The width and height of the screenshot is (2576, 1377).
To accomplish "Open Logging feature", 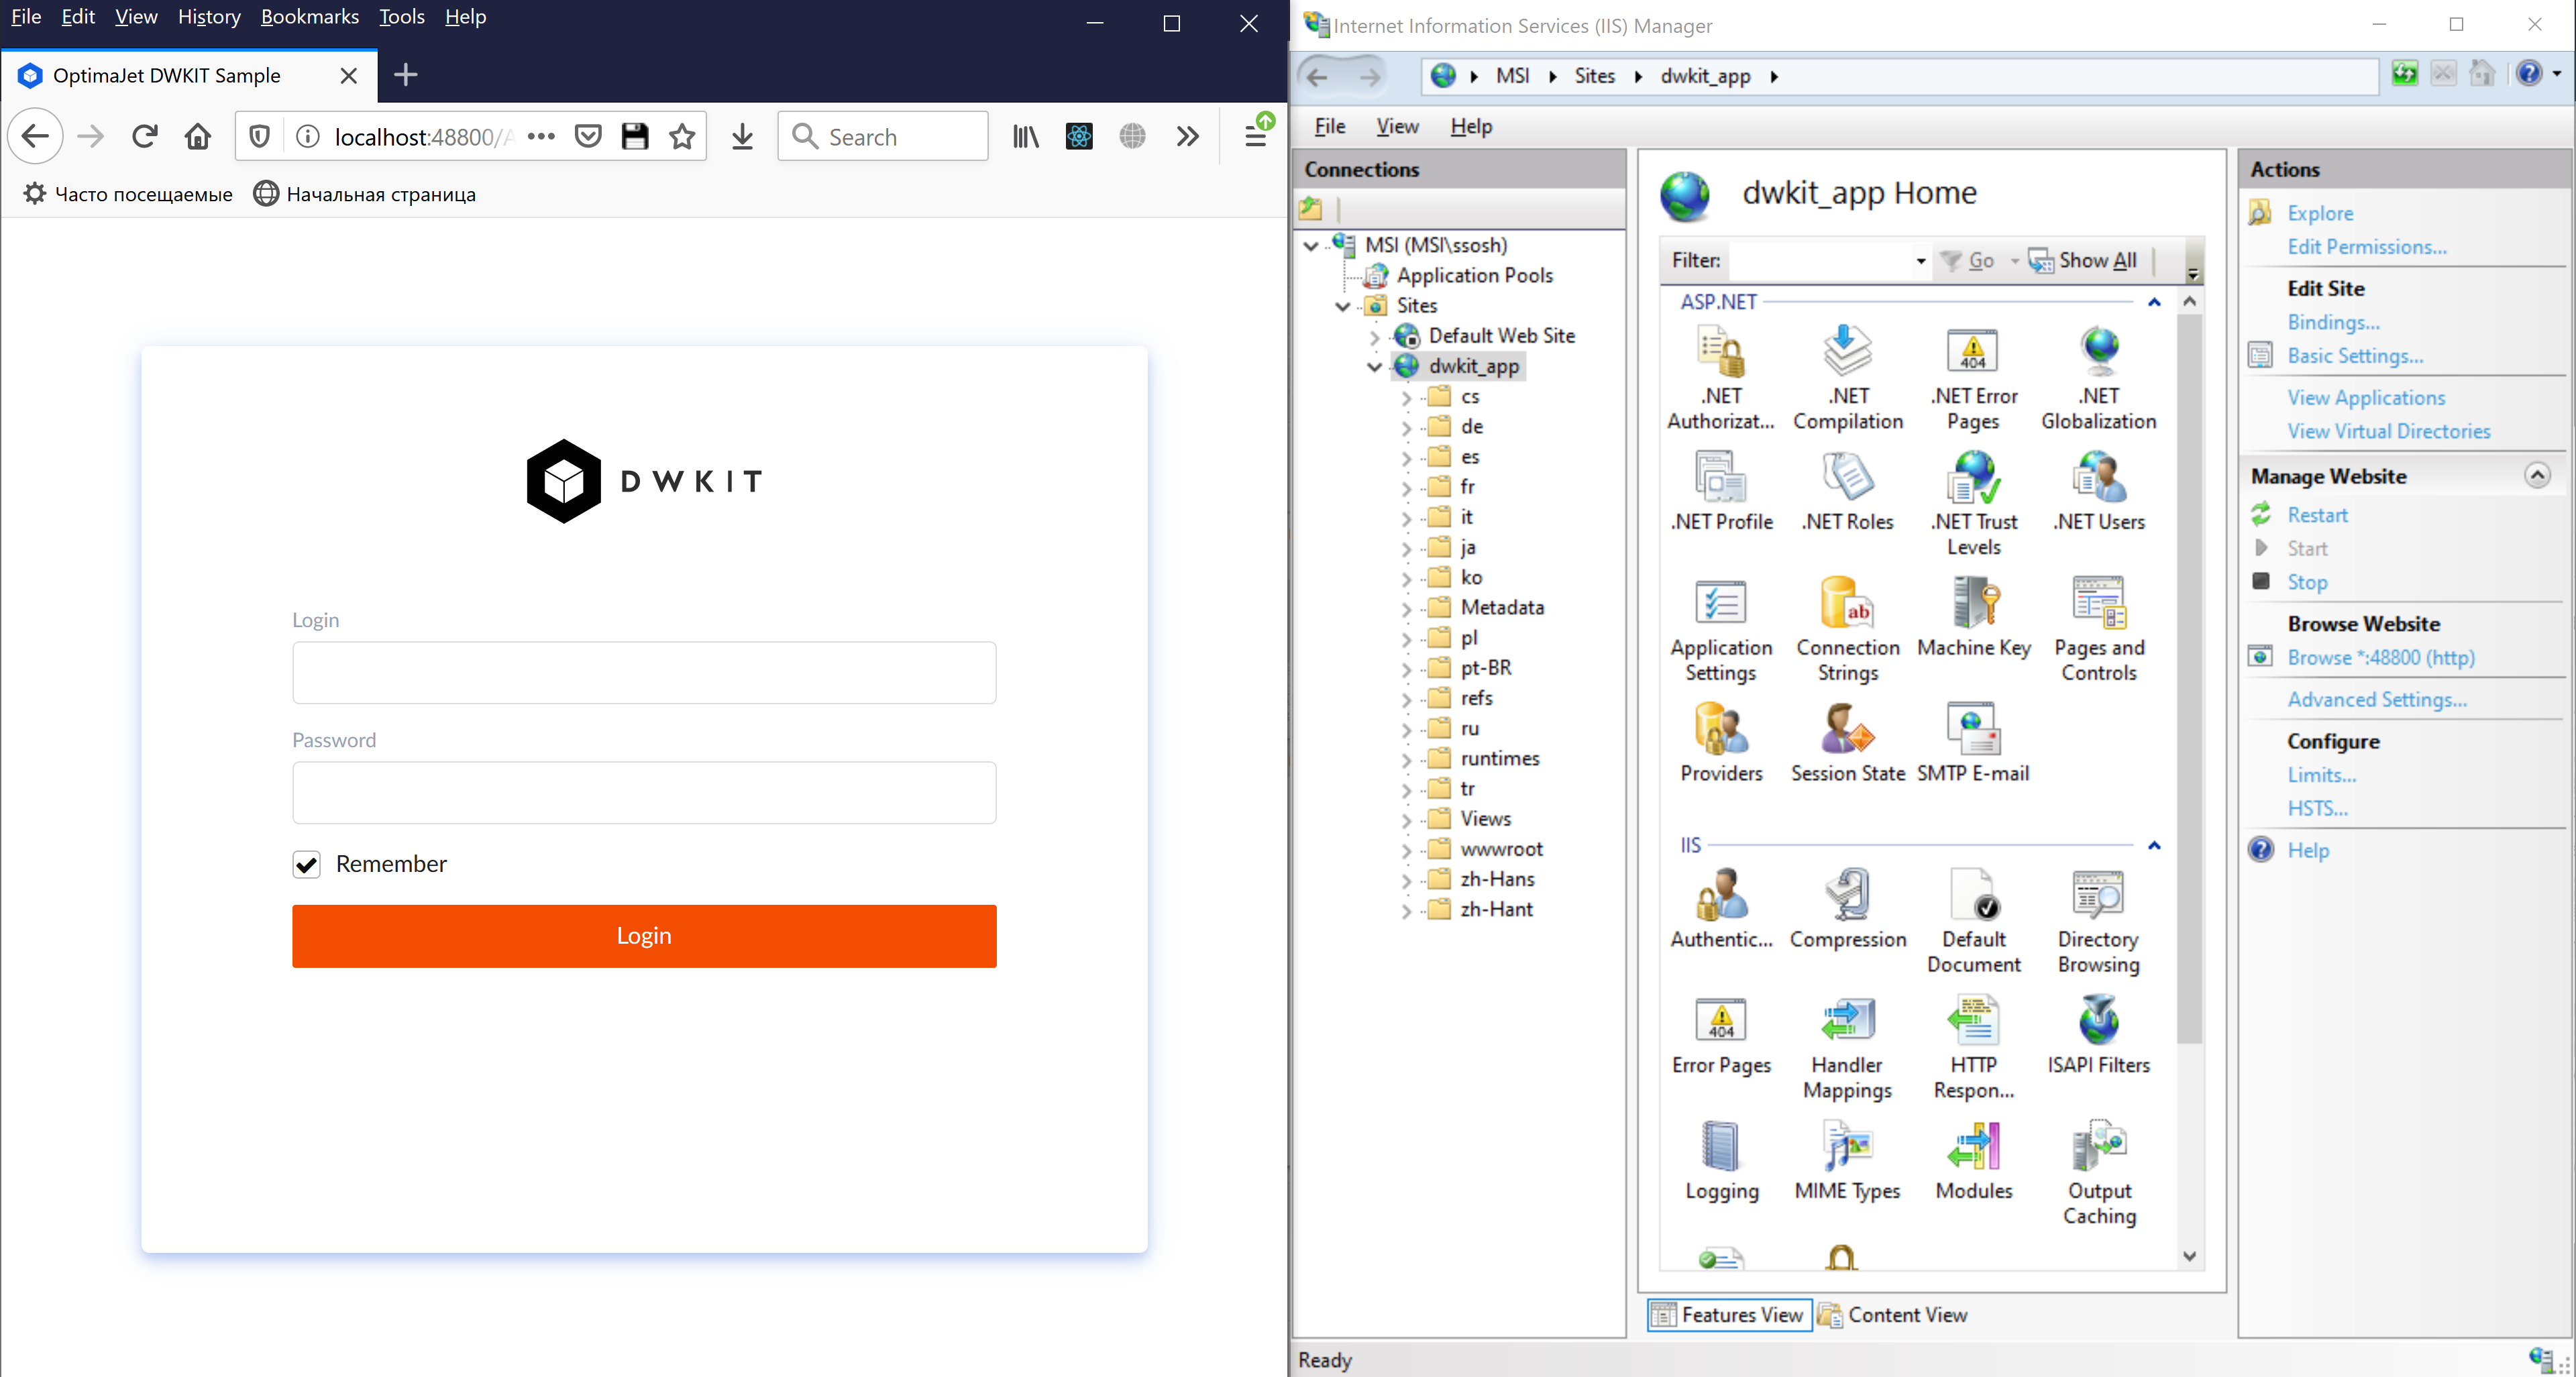I will tap(1721, 1161).
